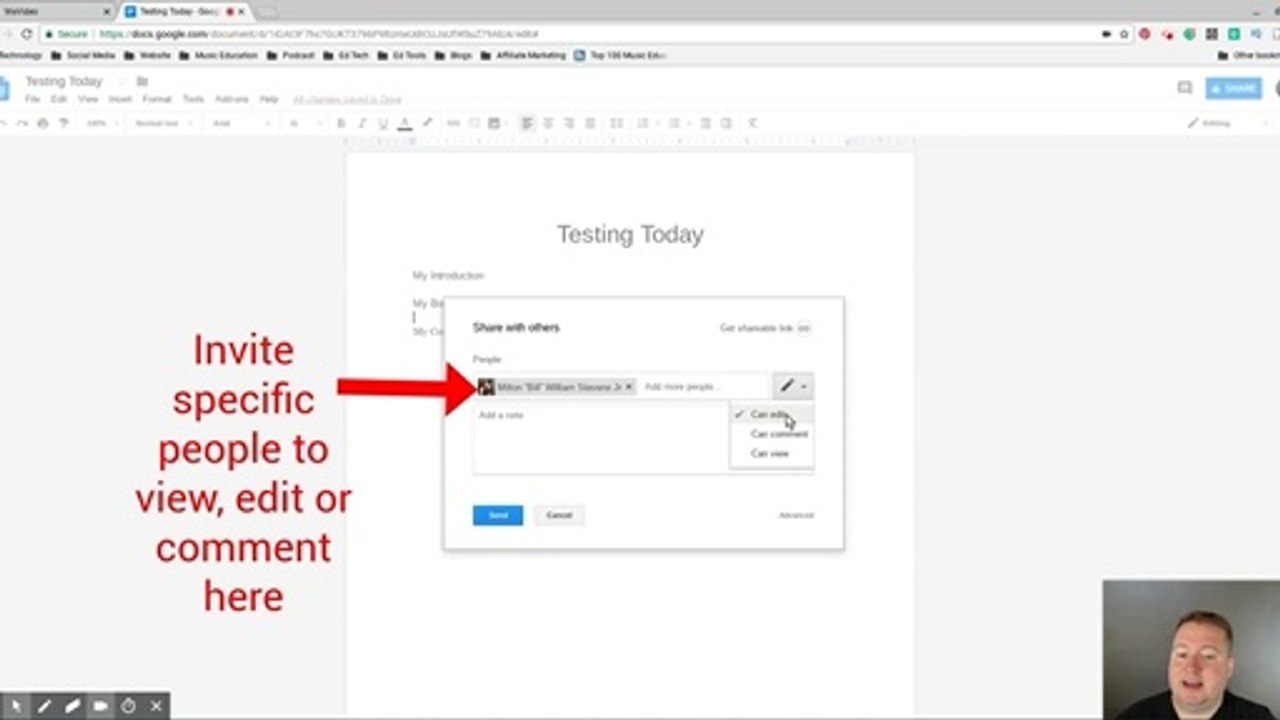
Task: Click the Clear formatting icon
Action: [752, 123]
